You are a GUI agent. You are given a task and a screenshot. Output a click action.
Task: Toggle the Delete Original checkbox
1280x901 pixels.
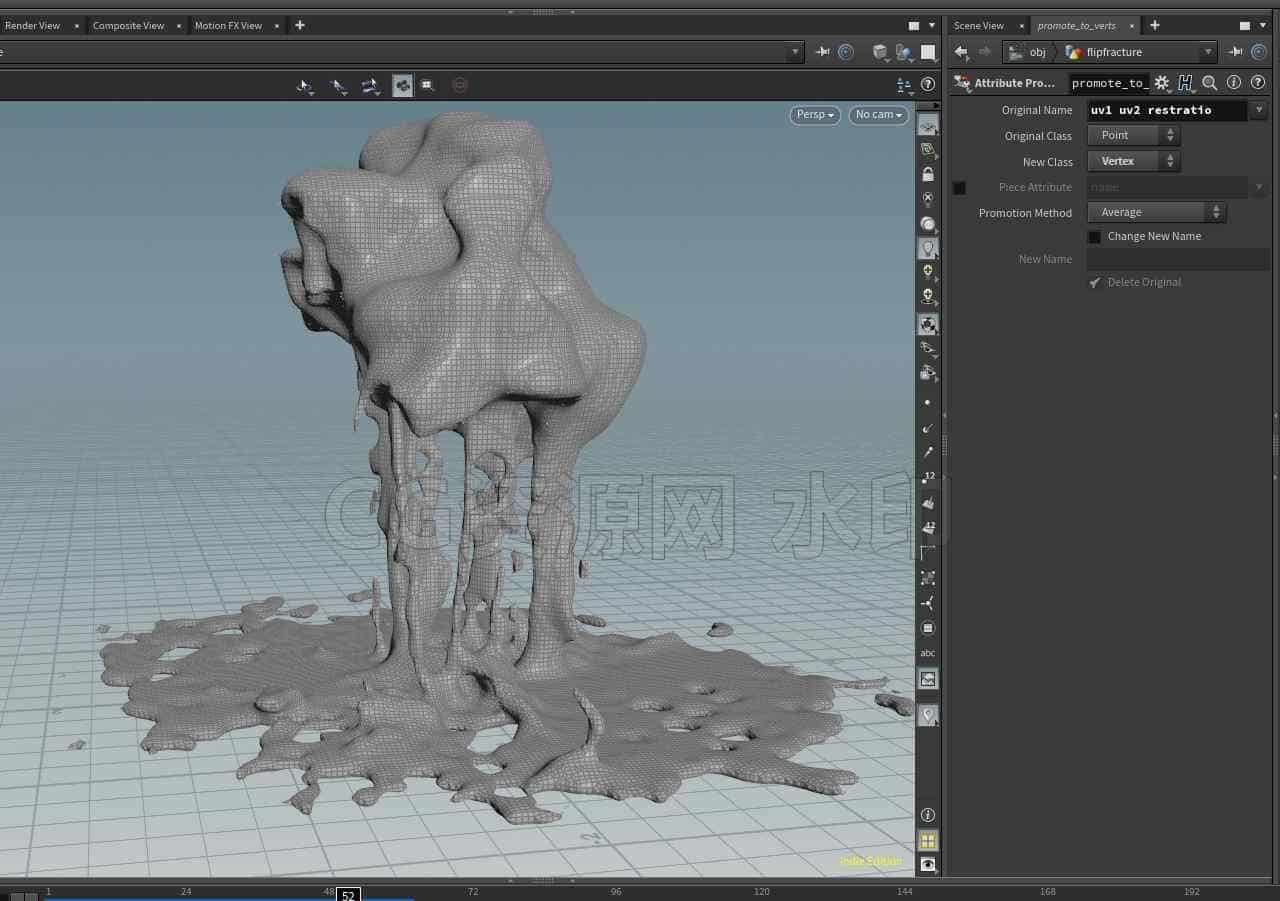(1094, 283)
